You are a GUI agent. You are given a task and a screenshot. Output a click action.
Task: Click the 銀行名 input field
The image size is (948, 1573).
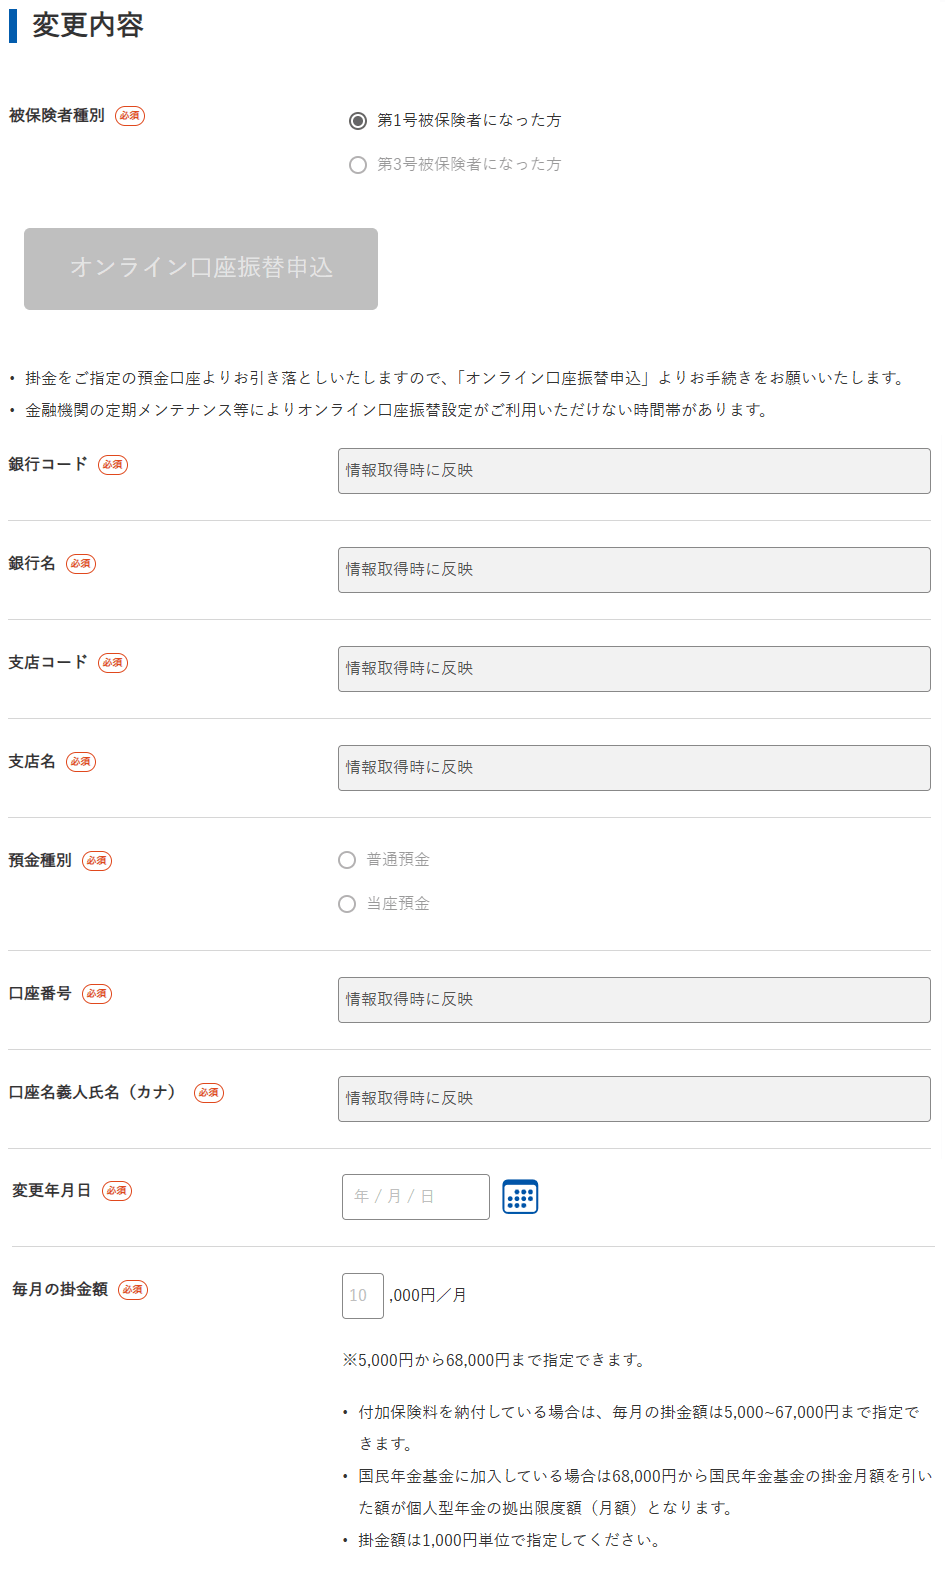pos(634,570)
